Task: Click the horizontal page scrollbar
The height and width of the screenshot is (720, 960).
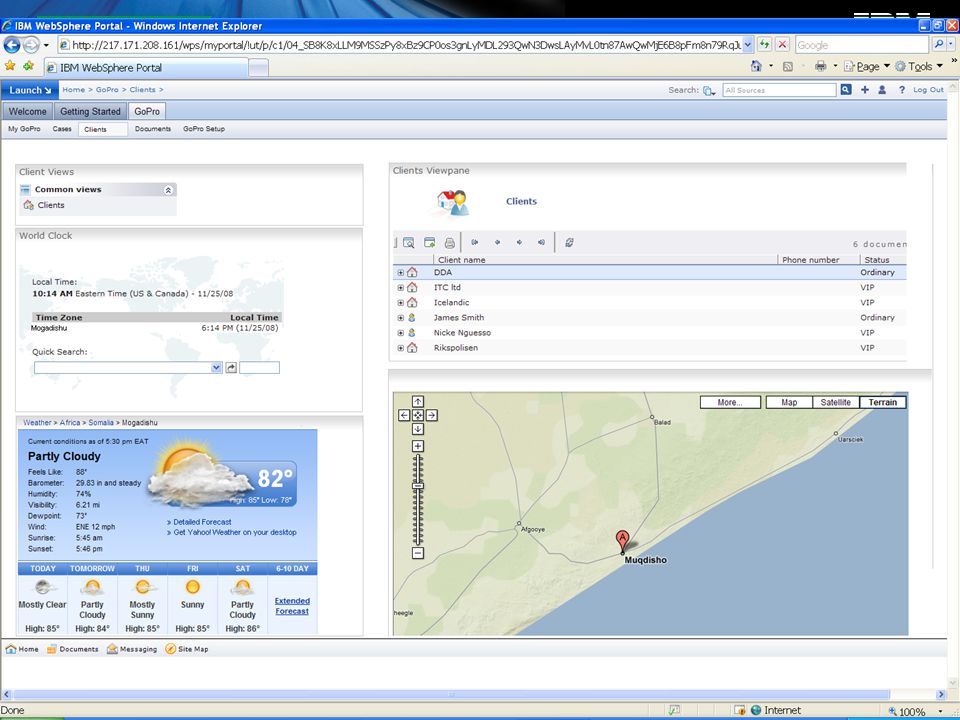Action: 451,694
